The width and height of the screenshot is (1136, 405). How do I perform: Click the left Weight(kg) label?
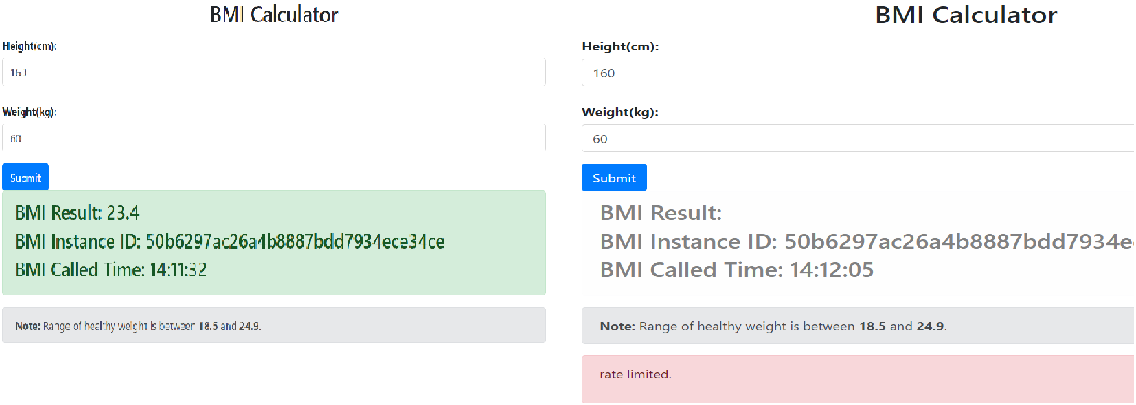point(29,112)
